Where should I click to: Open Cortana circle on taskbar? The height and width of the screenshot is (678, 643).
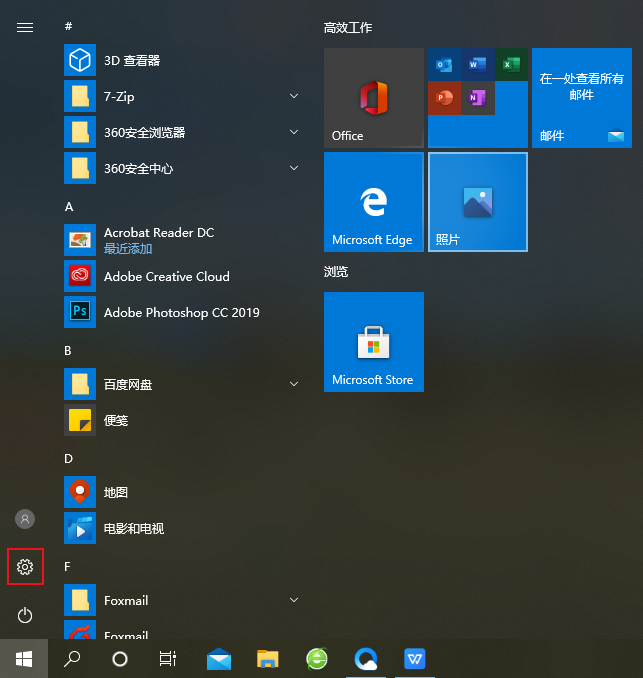tap(120, 659)
